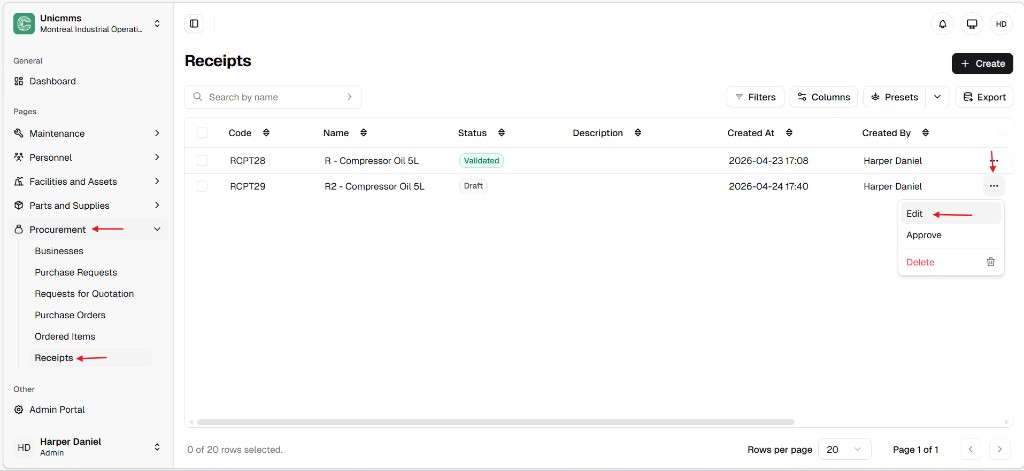Go to previous page arrow
This screenshot has width=1024, height=471.
pos(970,449)
